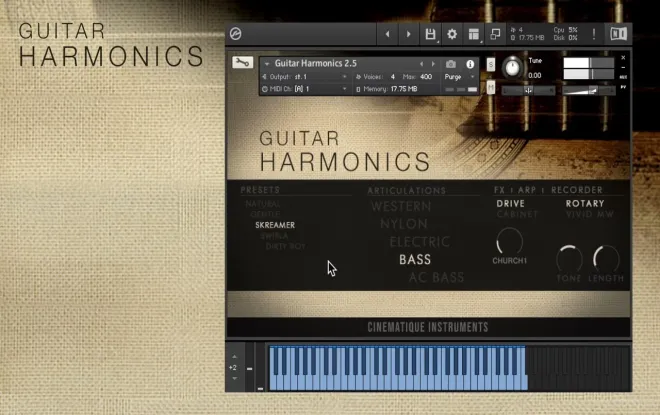The width and height of the screenshot is (660, 415).
Task: Toggle the CABINET effect
Action: (517, 215)
